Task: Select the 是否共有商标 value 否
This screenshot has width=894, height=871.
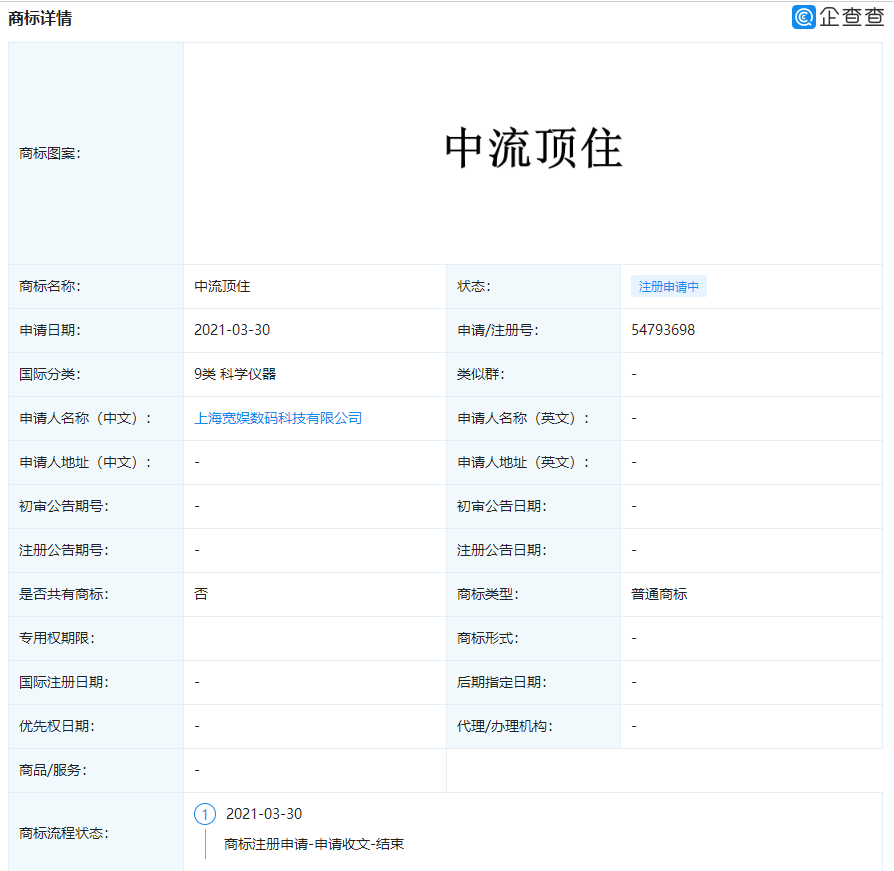Action: pyautogui.click(x=198, y=594)
